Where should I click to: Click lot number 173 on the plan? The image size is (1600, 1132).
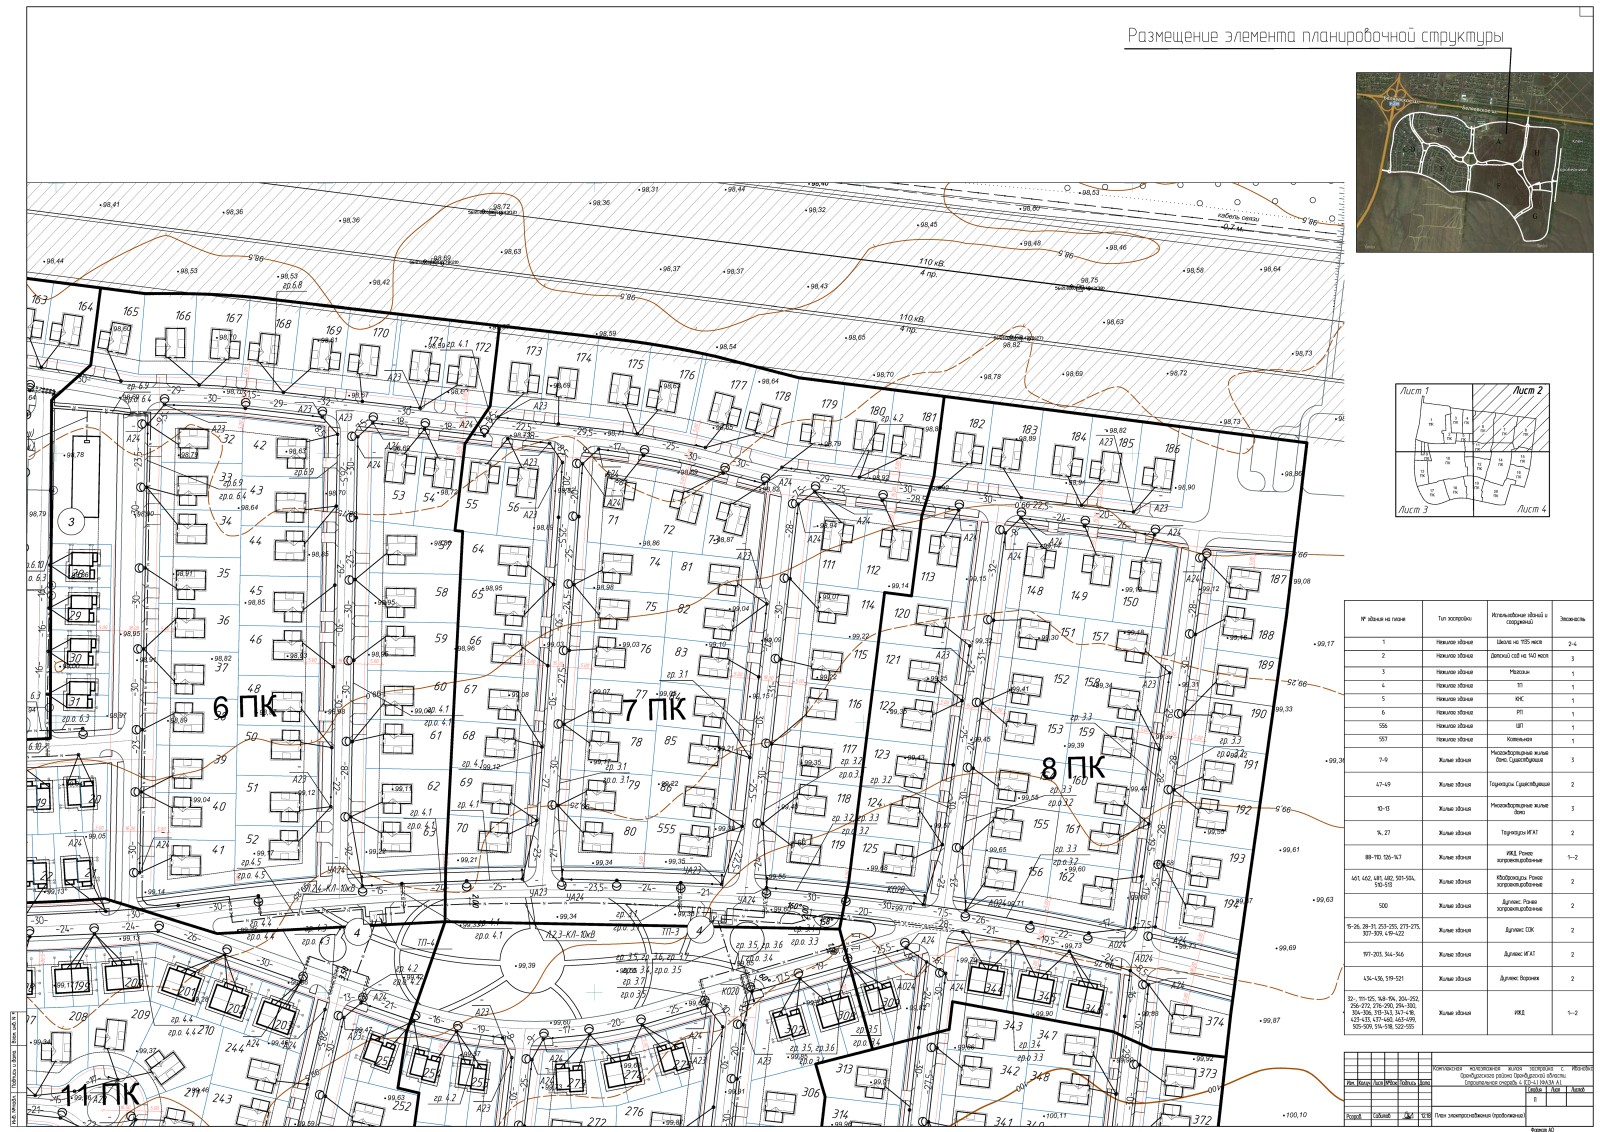click(x=533, y=351)
